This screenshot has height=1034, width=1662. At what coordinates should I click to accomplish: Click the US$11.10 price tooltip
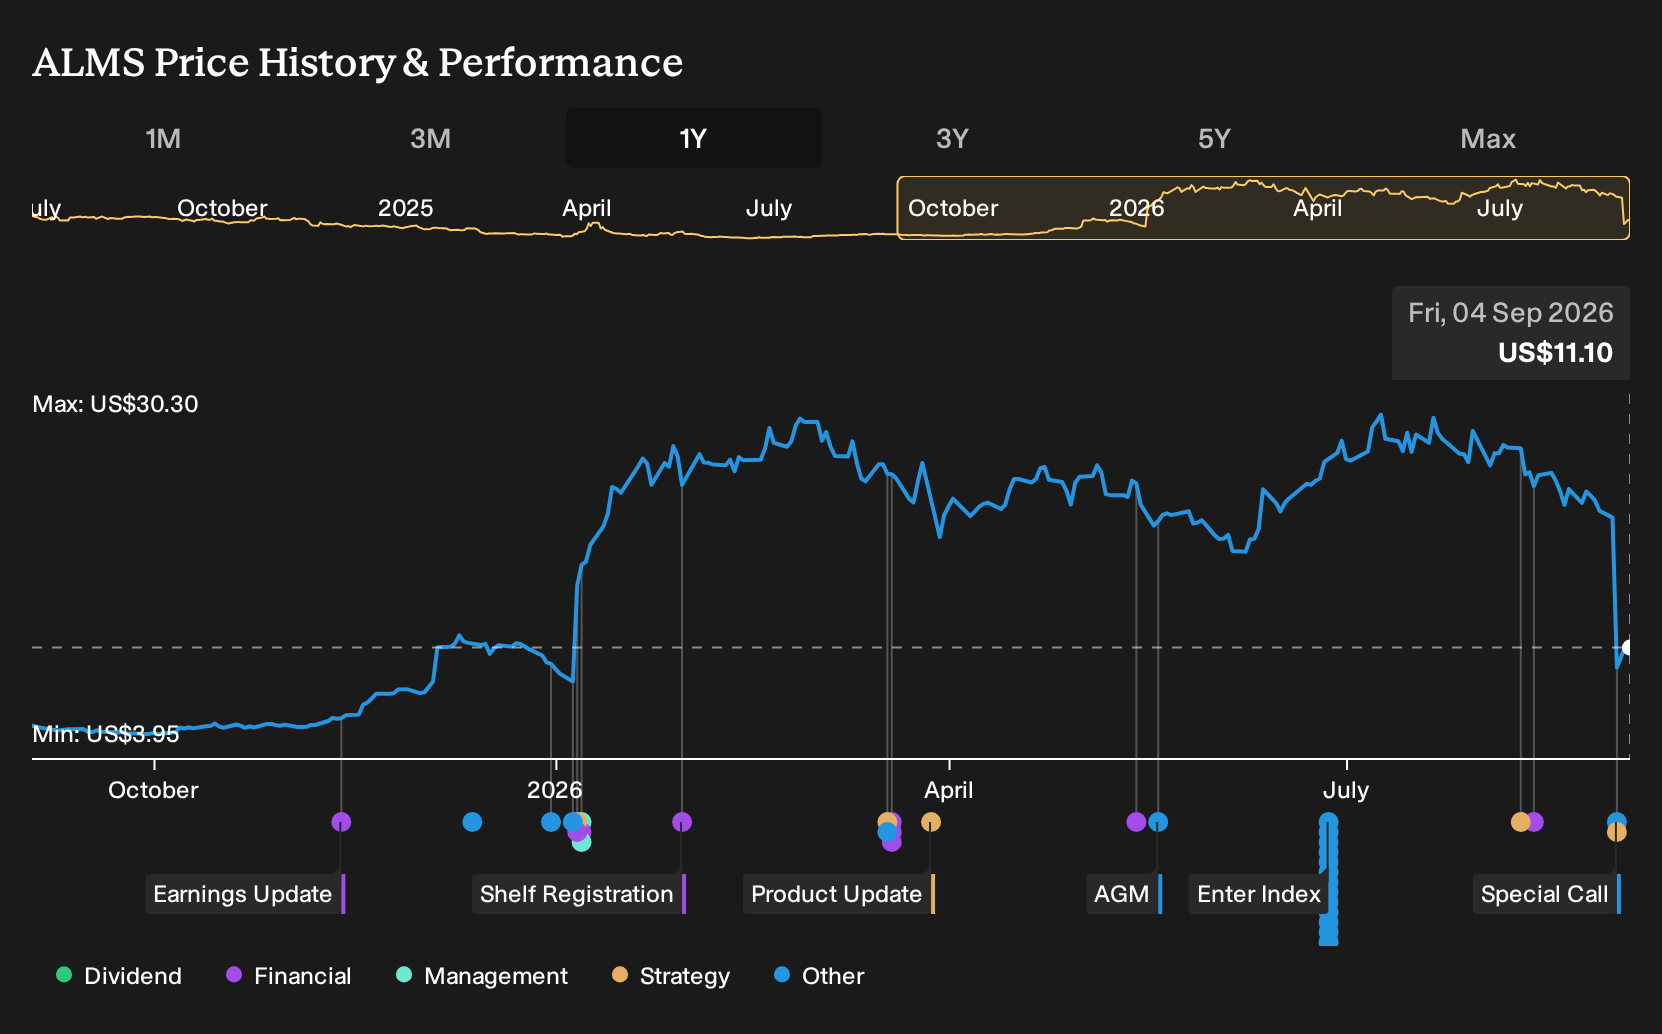(1510, 333)
